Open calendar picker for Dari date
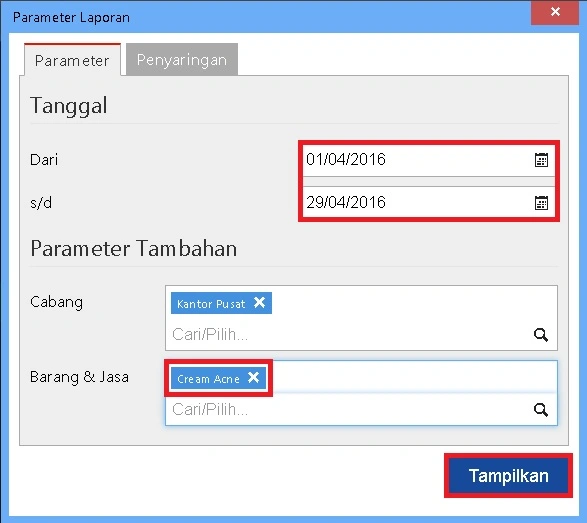The image size is (587, 523). (x=541, y=160)
